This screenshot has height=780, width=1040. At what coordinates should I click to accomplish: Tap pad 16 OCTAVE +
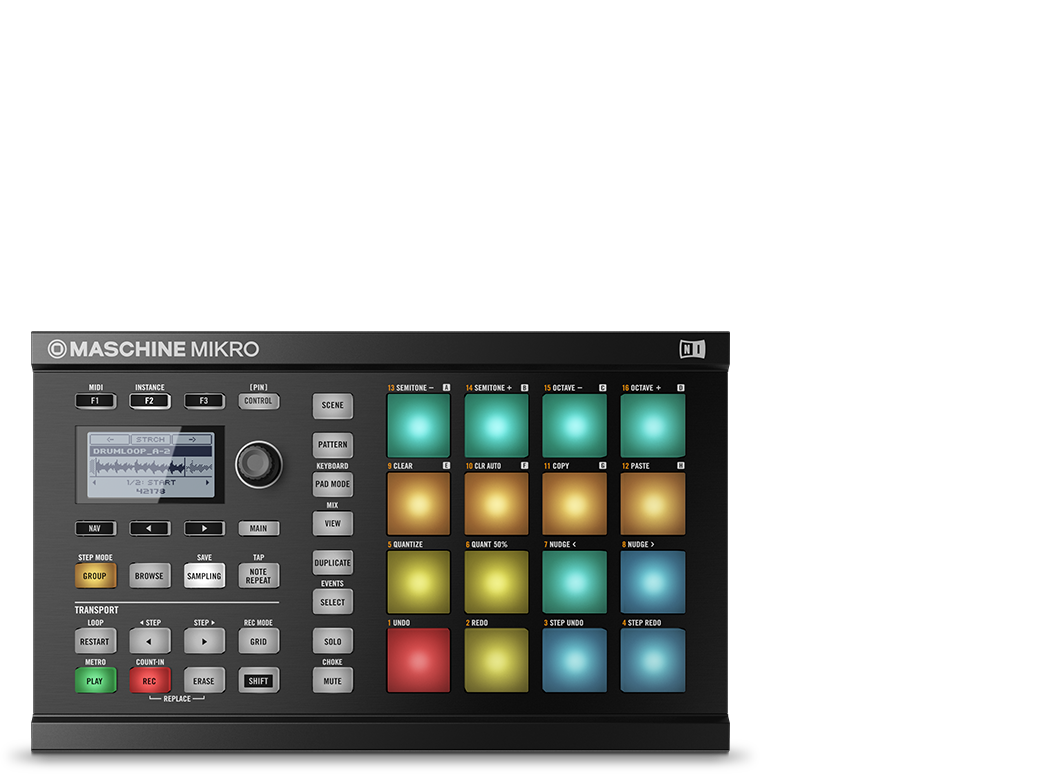click(653, 426)
